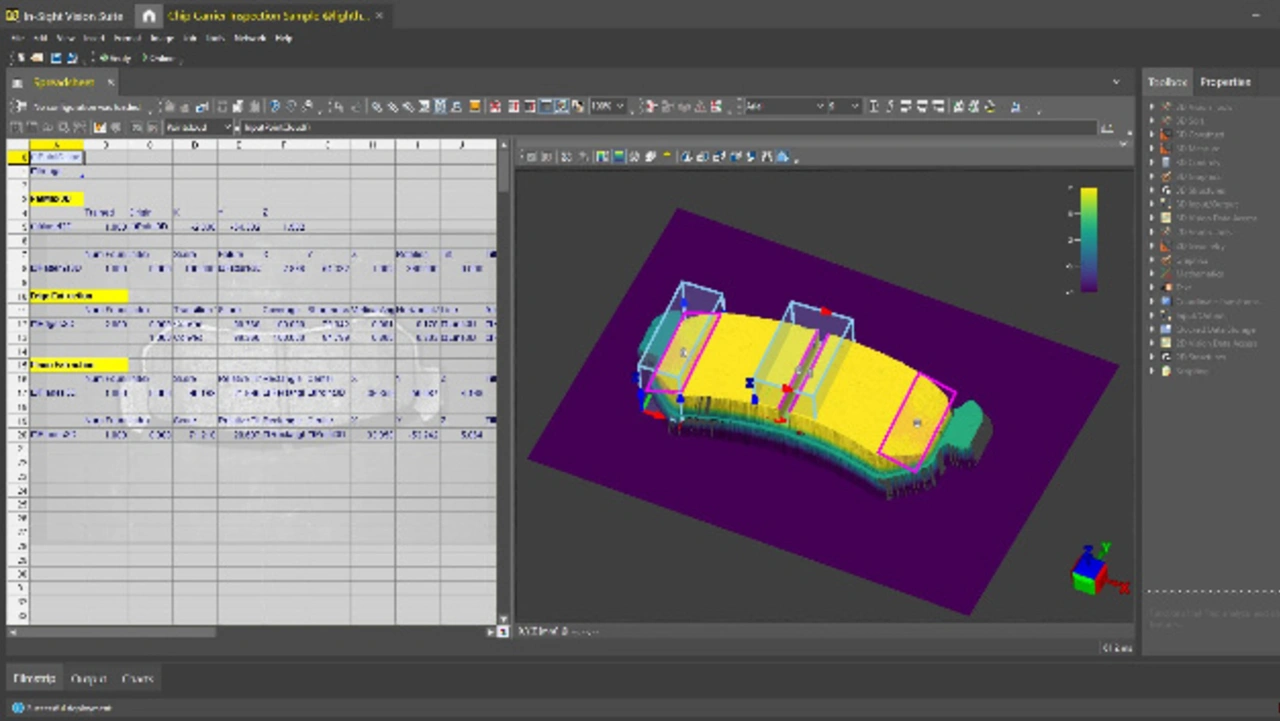Viewport: 1280px width, 721px height.
Task: Click the yellow icon in 3D viewer toolbar
Action: pyautogui.click(x=667, y=156)
